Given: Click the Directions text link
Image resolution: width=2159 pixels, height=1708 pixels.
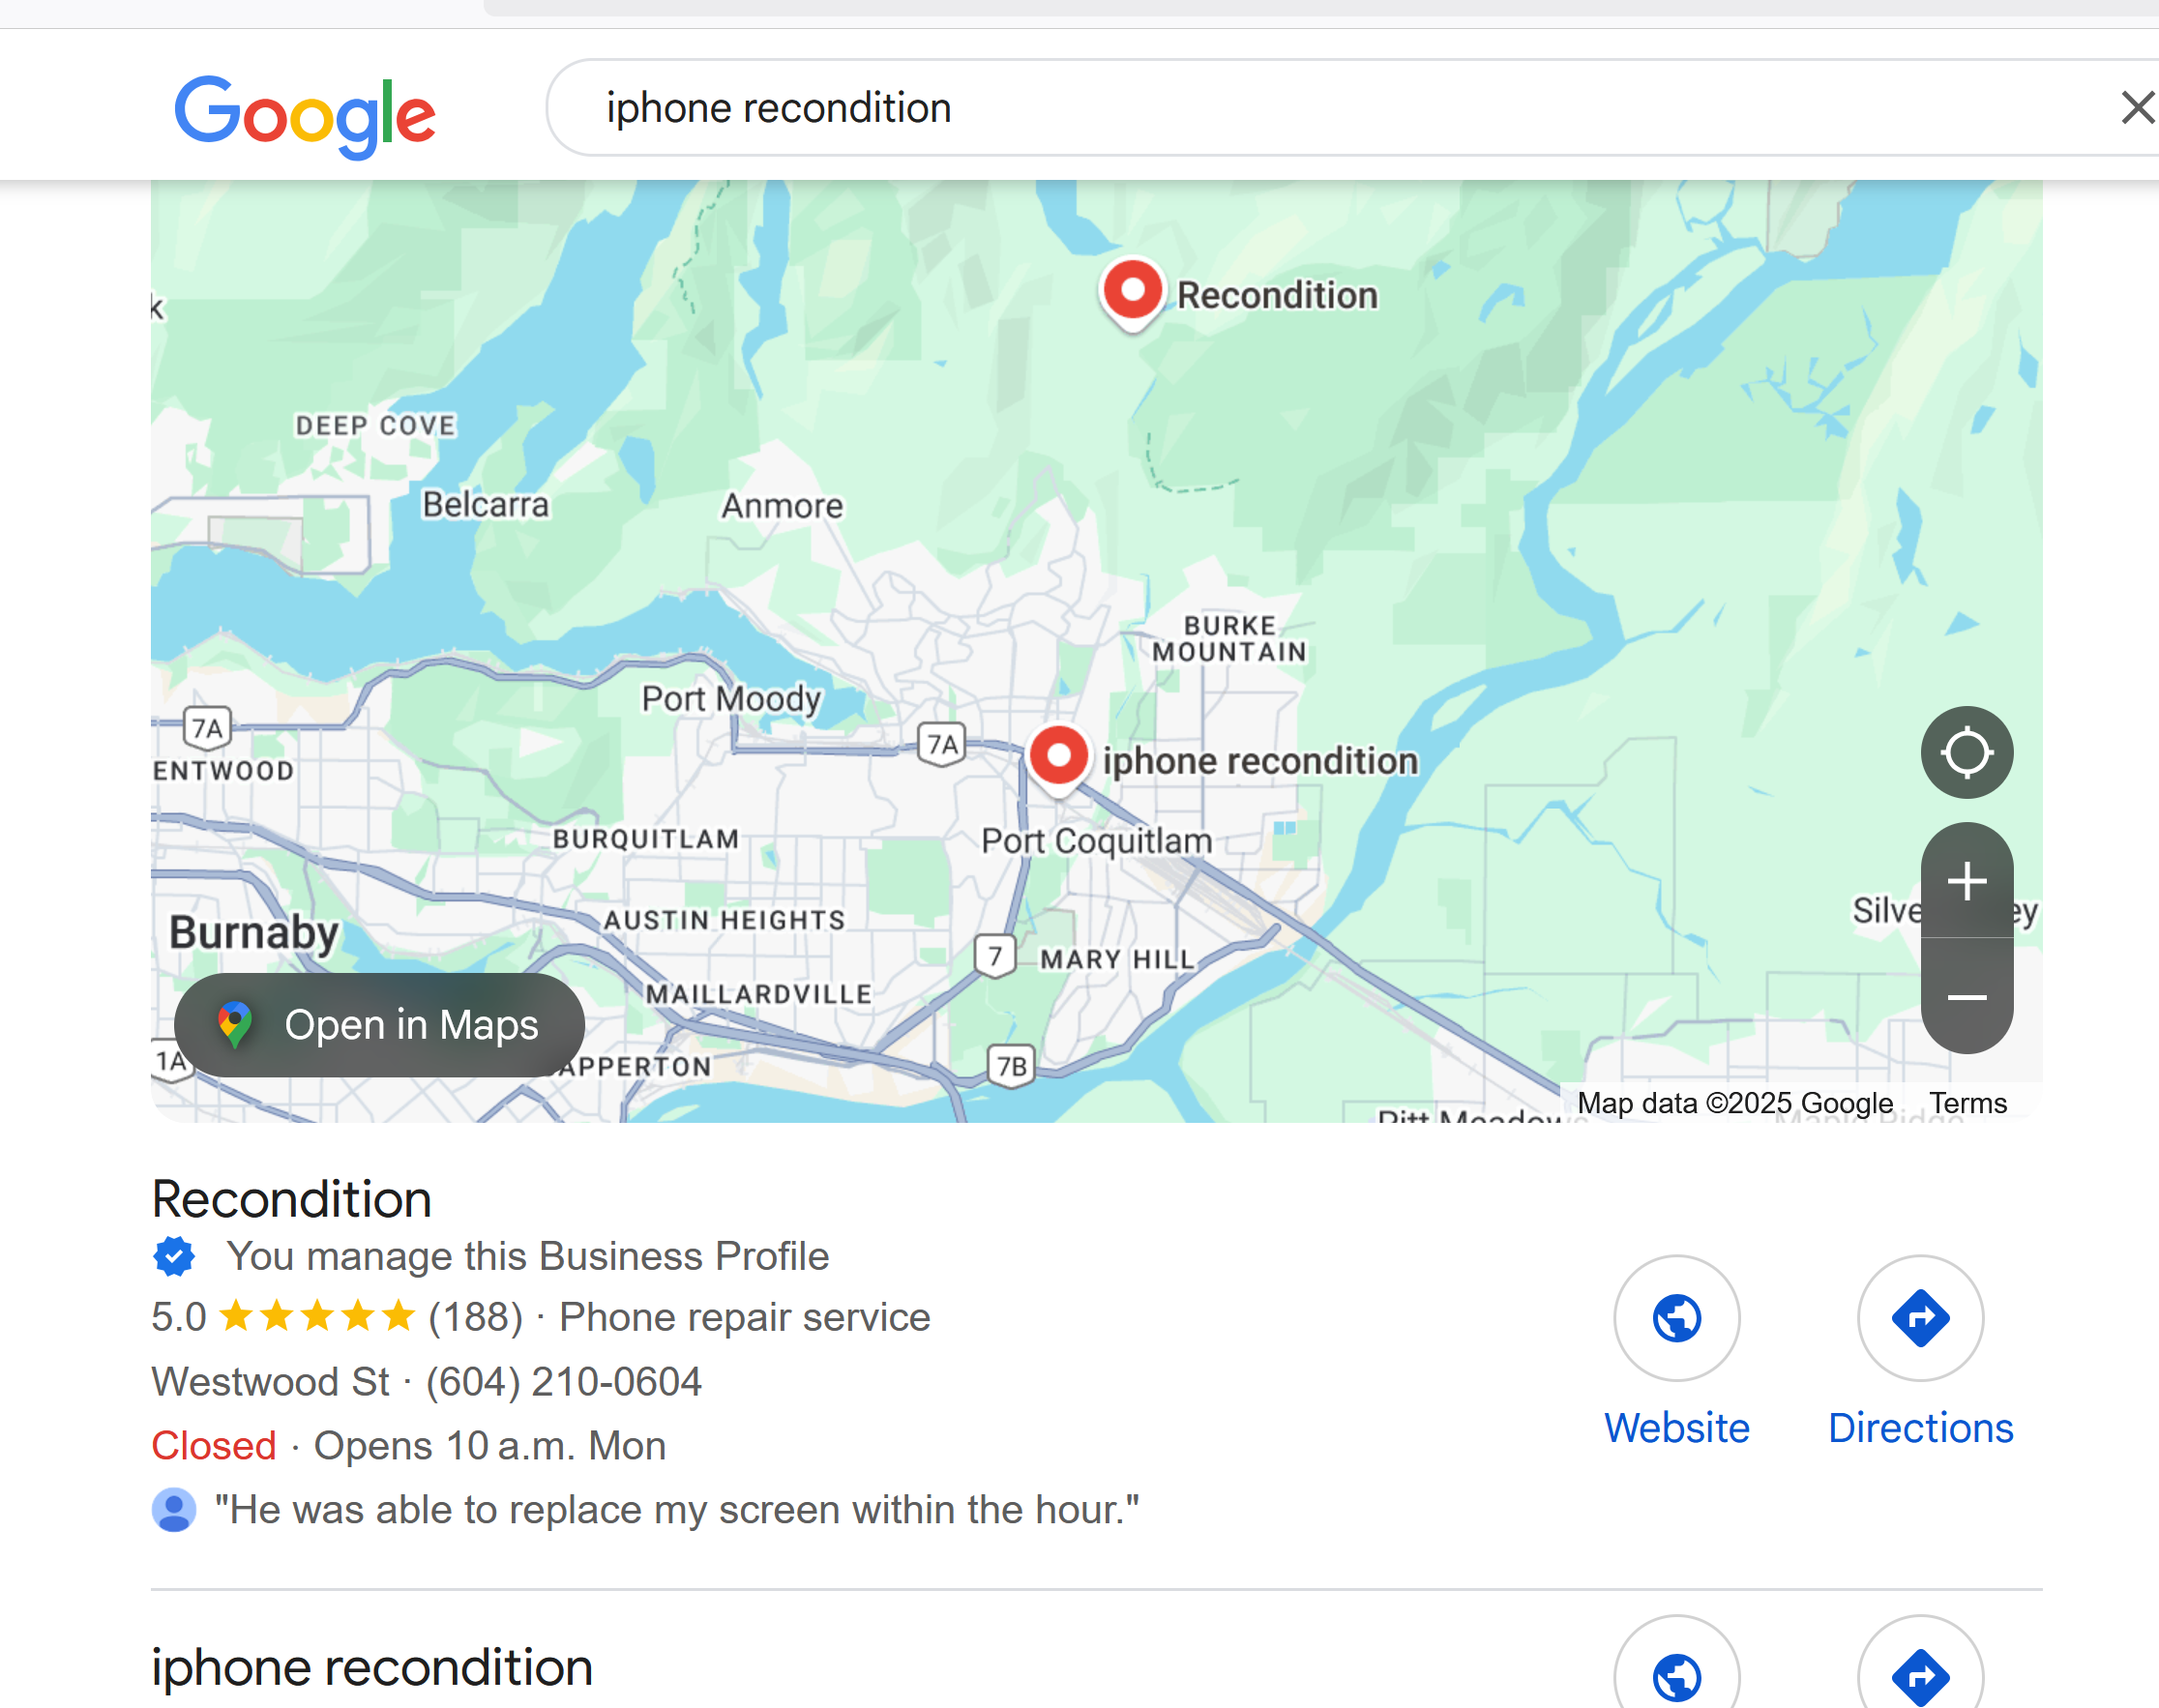Looking at the screenshot, I should 1920,1428.
